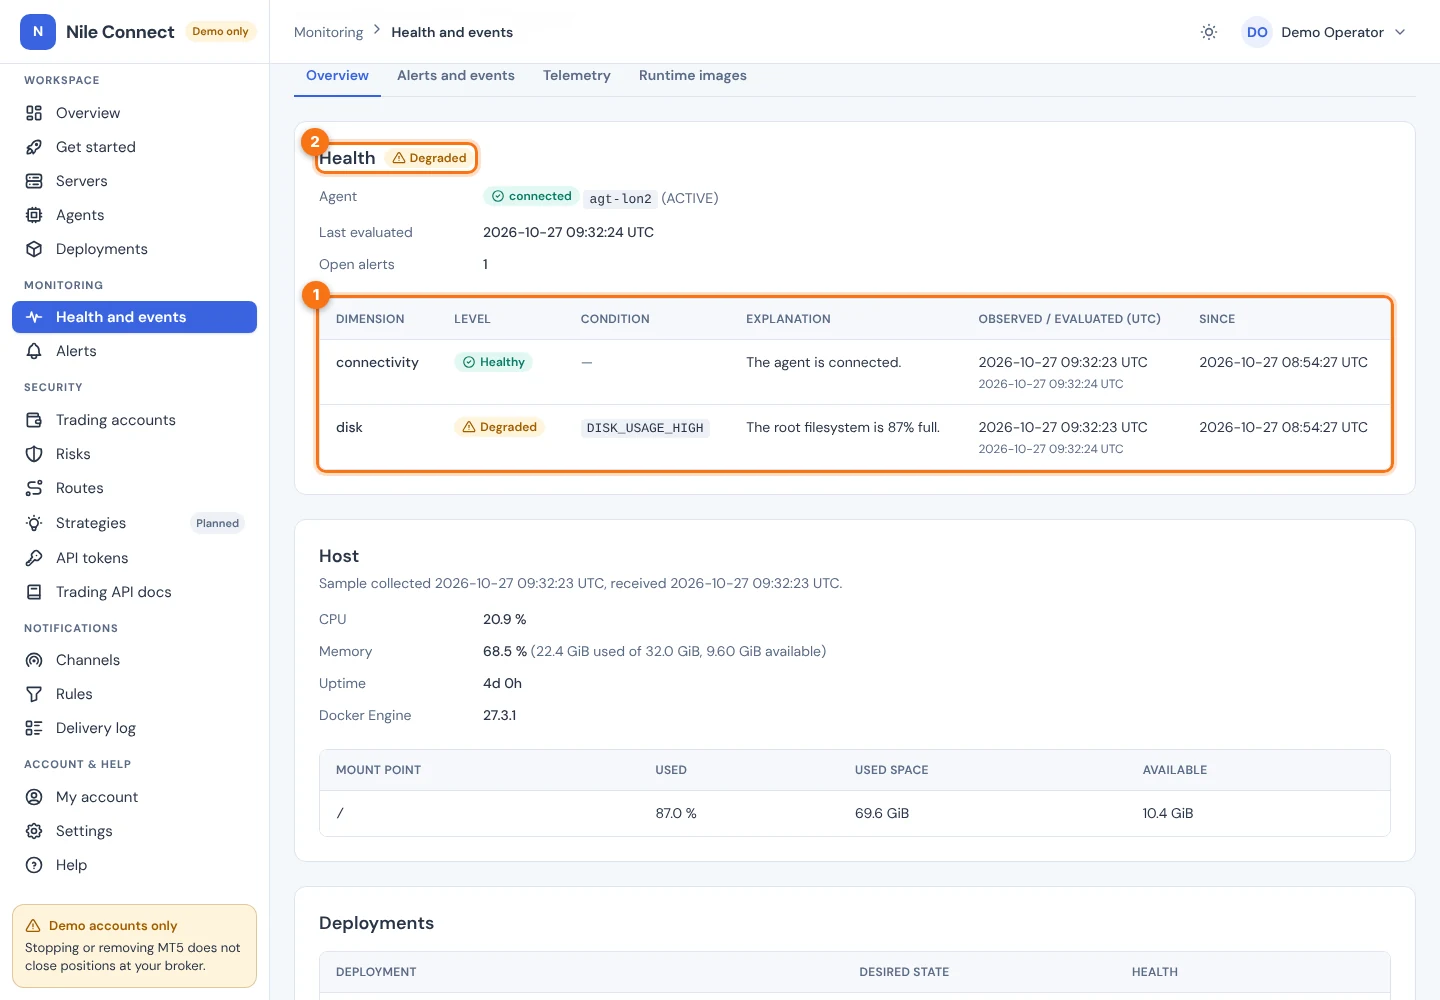Click the My account user icon
1440x1000 pixels.
34,797
